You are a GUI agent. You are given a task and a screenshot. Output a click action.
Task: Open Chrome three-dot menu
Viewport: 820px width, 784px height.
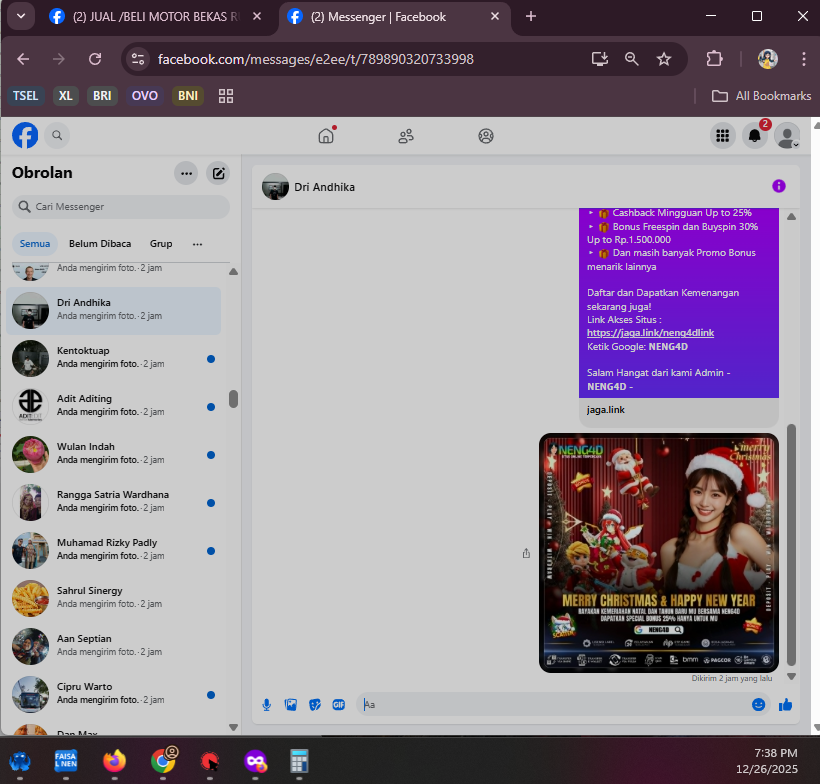803,59
